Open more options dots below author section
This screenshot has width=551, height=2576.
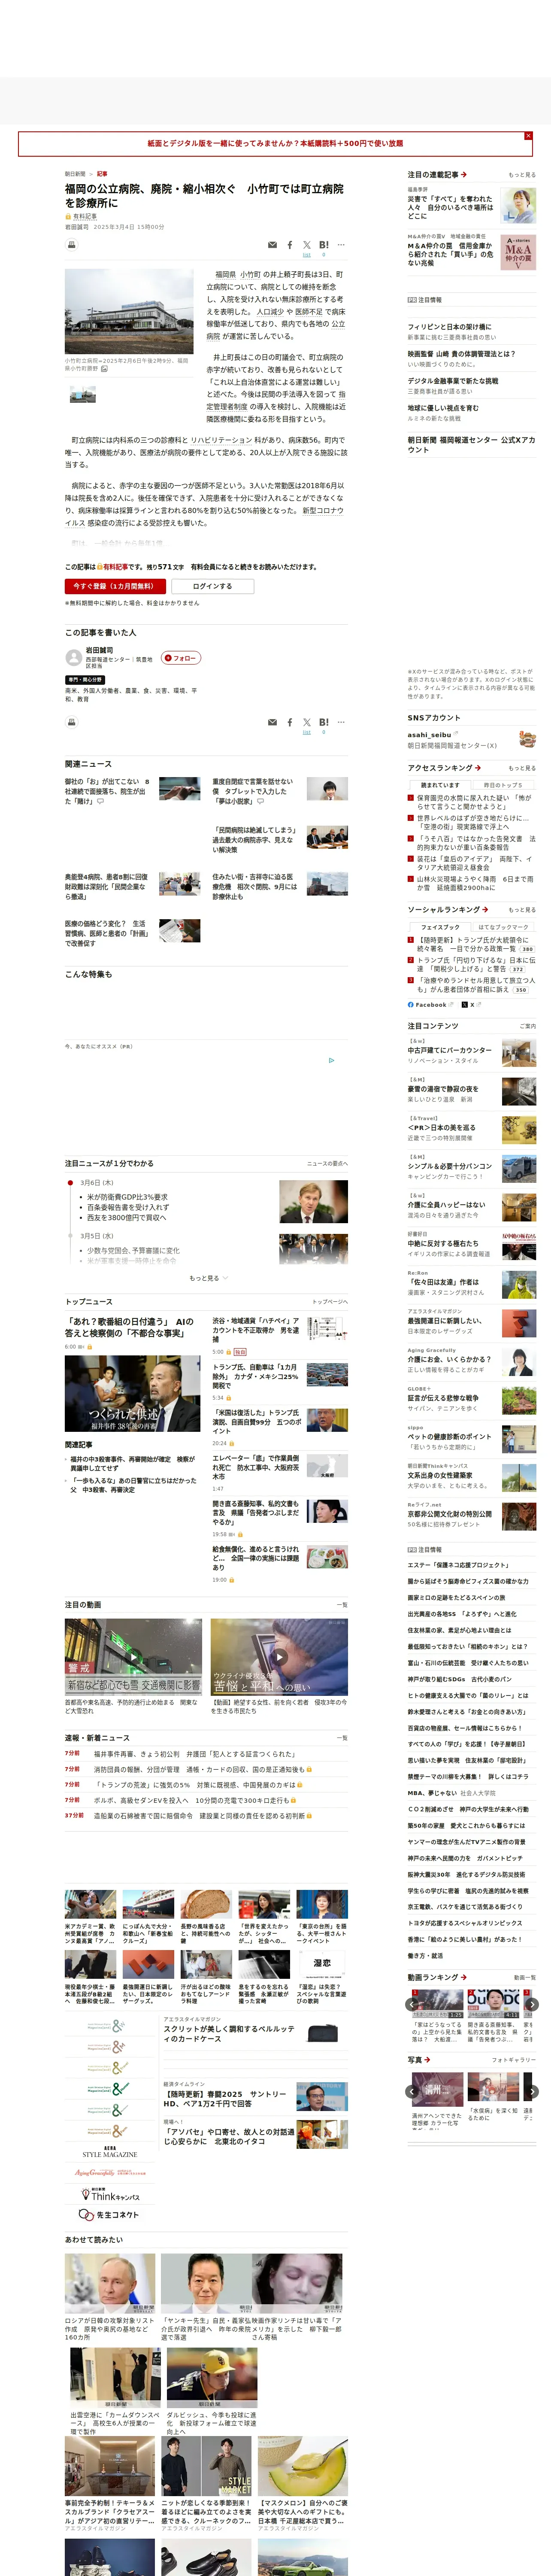tap(341, 722)
